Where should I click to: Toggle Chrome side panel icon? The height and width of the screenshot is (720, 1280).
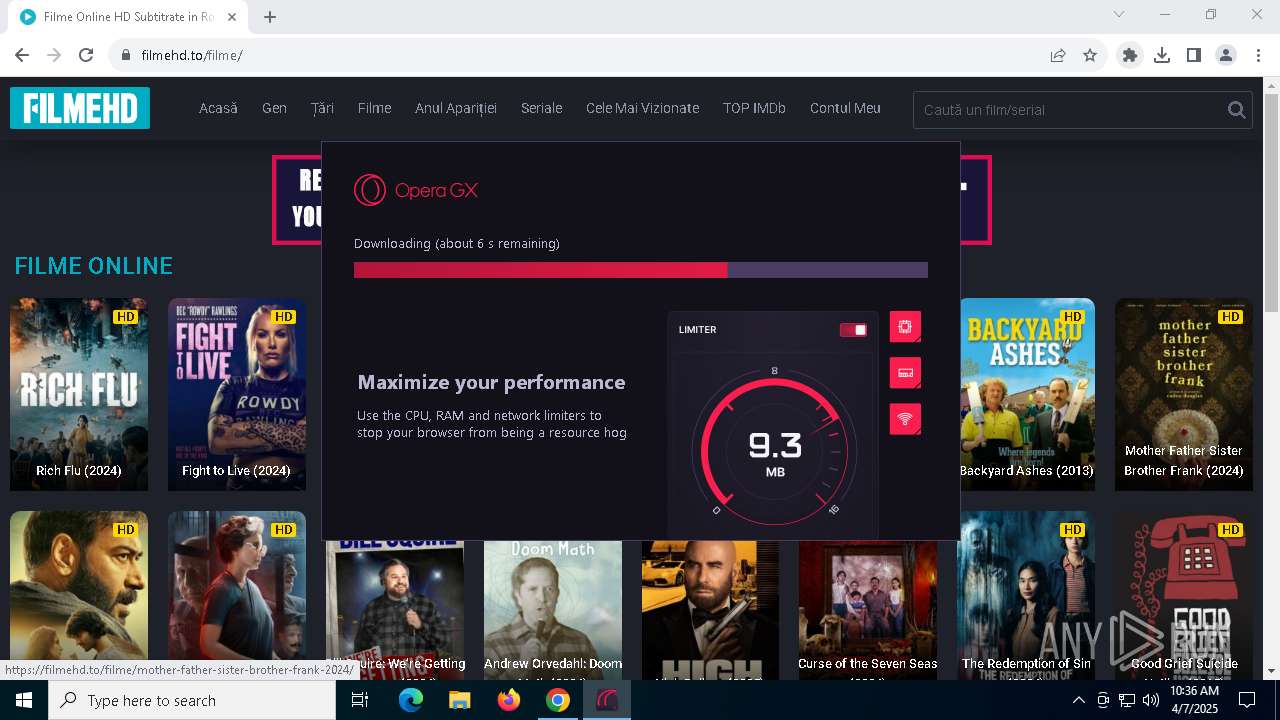[1194, 55]
